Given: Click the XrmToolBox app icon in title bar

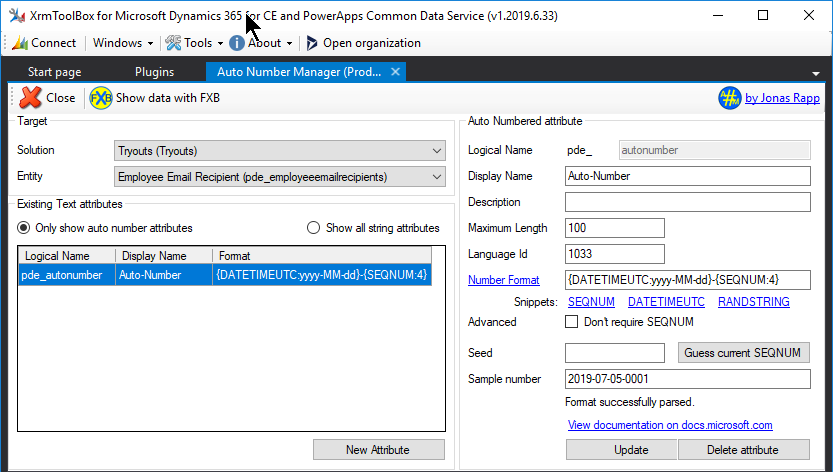Looking at the screenshot, I should pyautogui.click(x=16, y=15).
